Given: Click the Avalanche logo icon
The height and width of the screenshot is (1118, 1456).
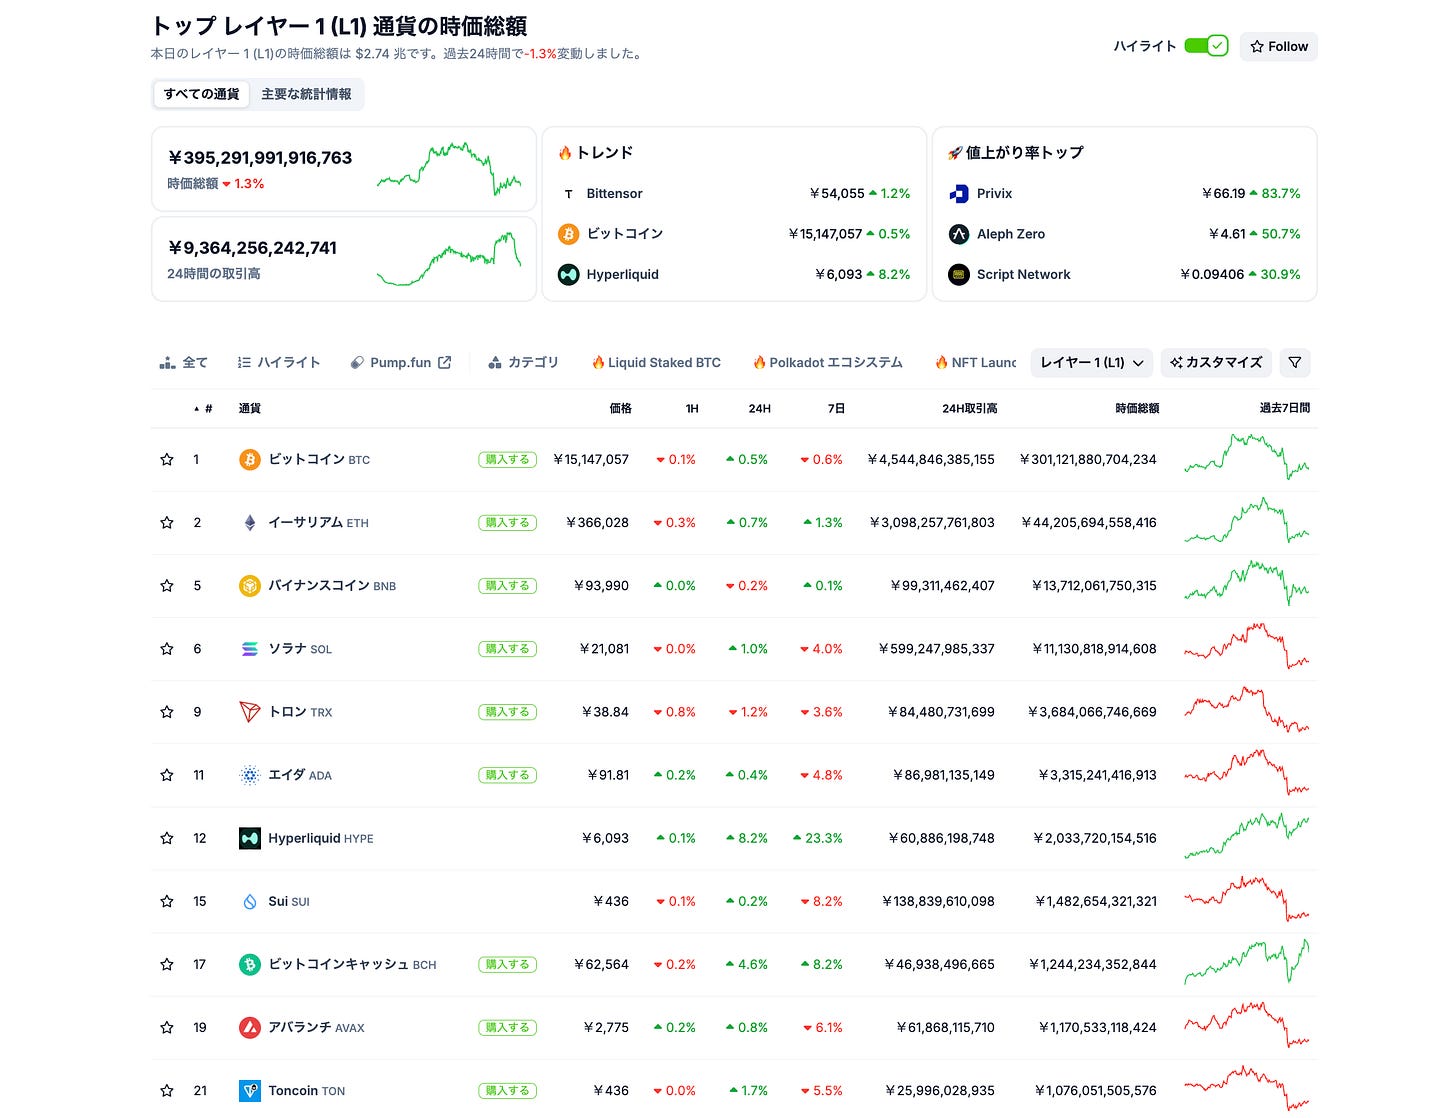Looking at the screenshot, I should coord(250,1027).
